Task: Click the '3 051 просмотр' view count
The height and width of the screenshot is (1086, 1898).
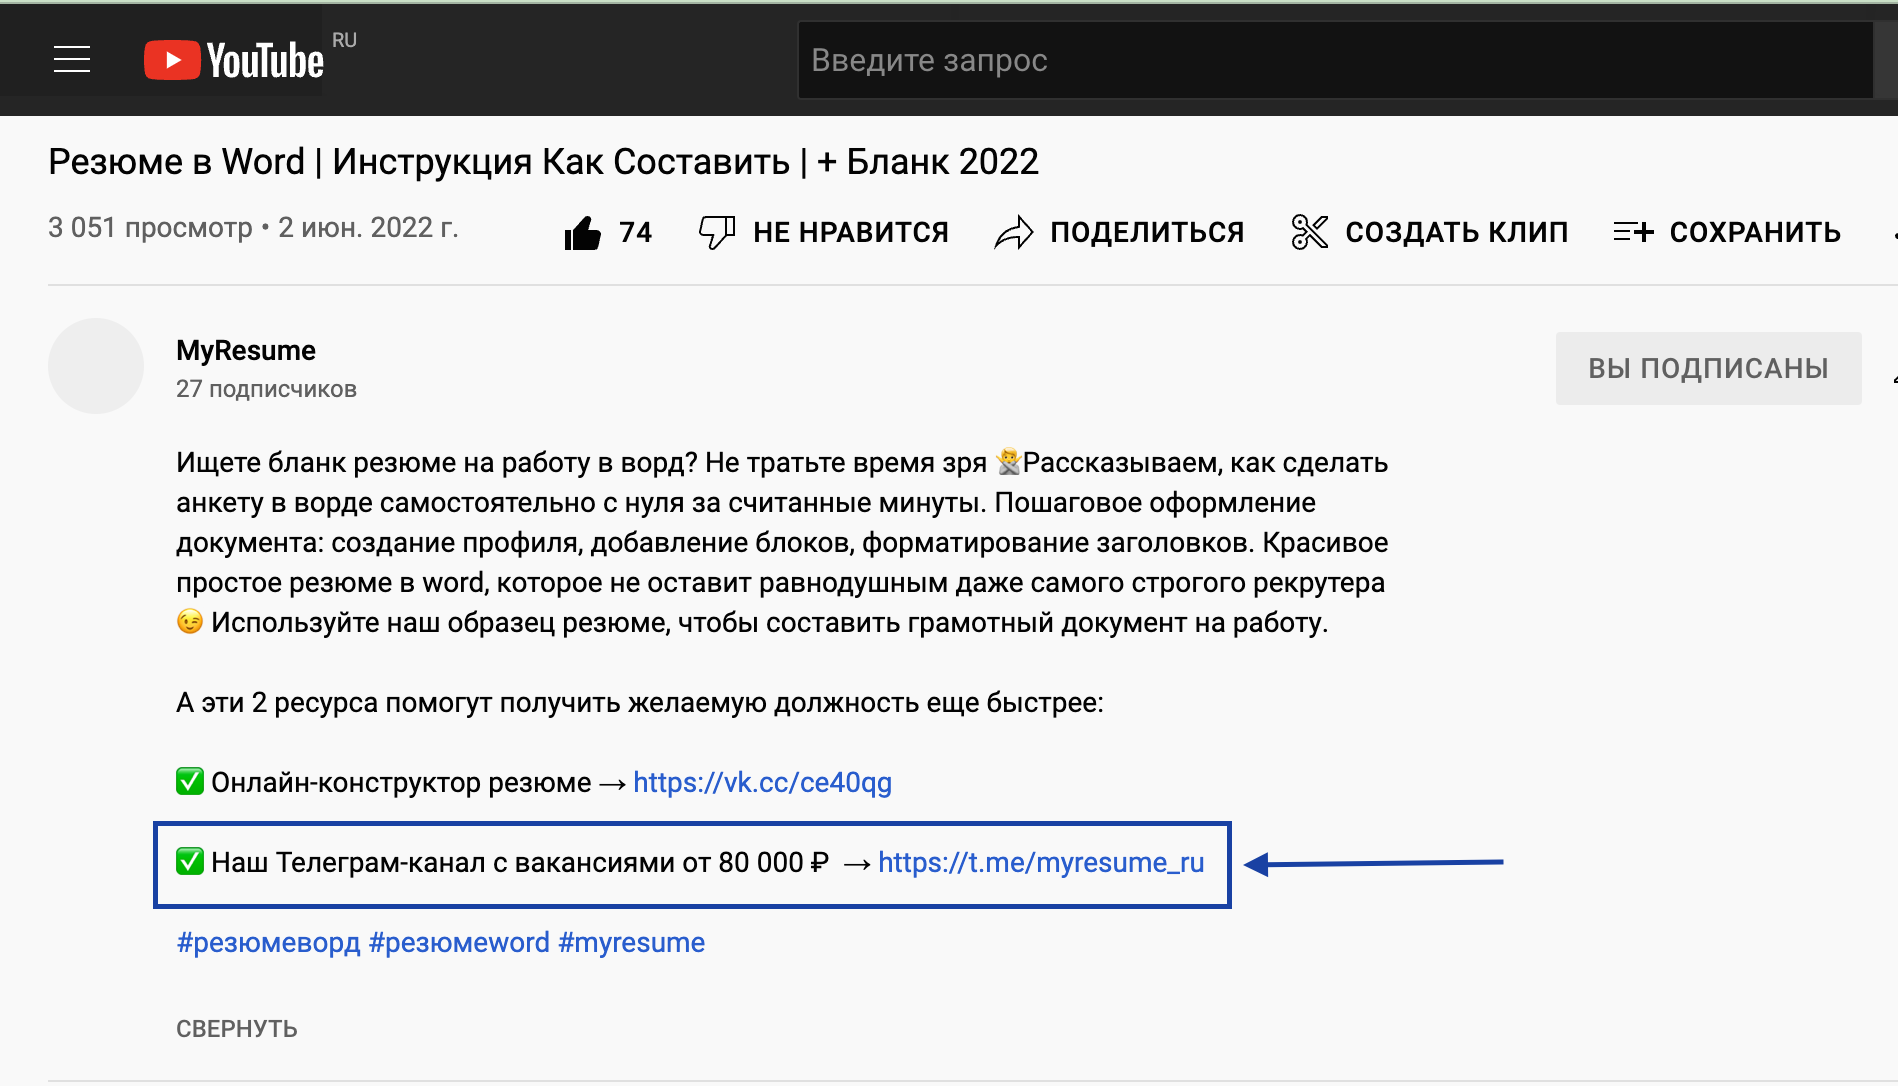Action: click(150, 228)
